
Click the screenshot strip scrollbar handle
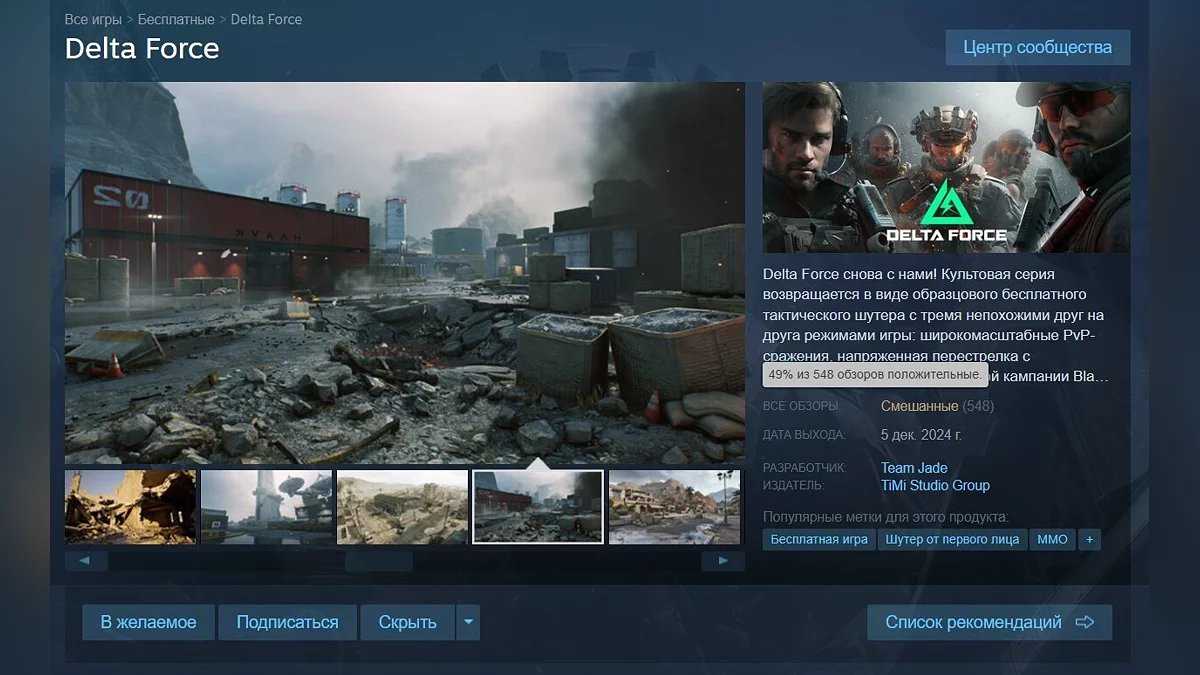pos(378,561)
